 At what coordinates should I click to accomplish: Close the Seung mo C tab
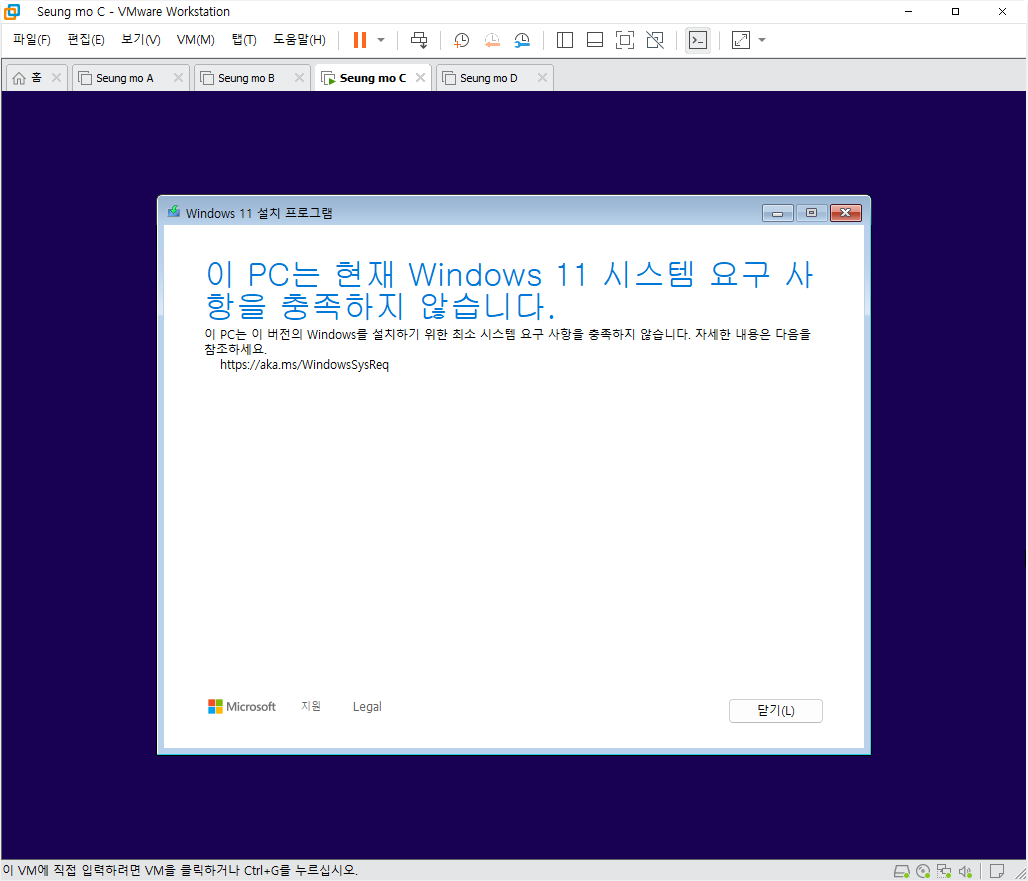coord(420,78)
